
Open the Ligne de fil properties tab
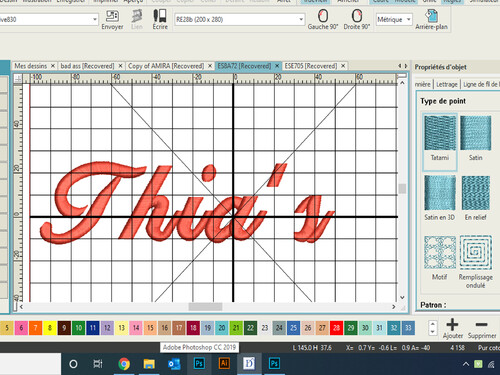click(480, 84)
